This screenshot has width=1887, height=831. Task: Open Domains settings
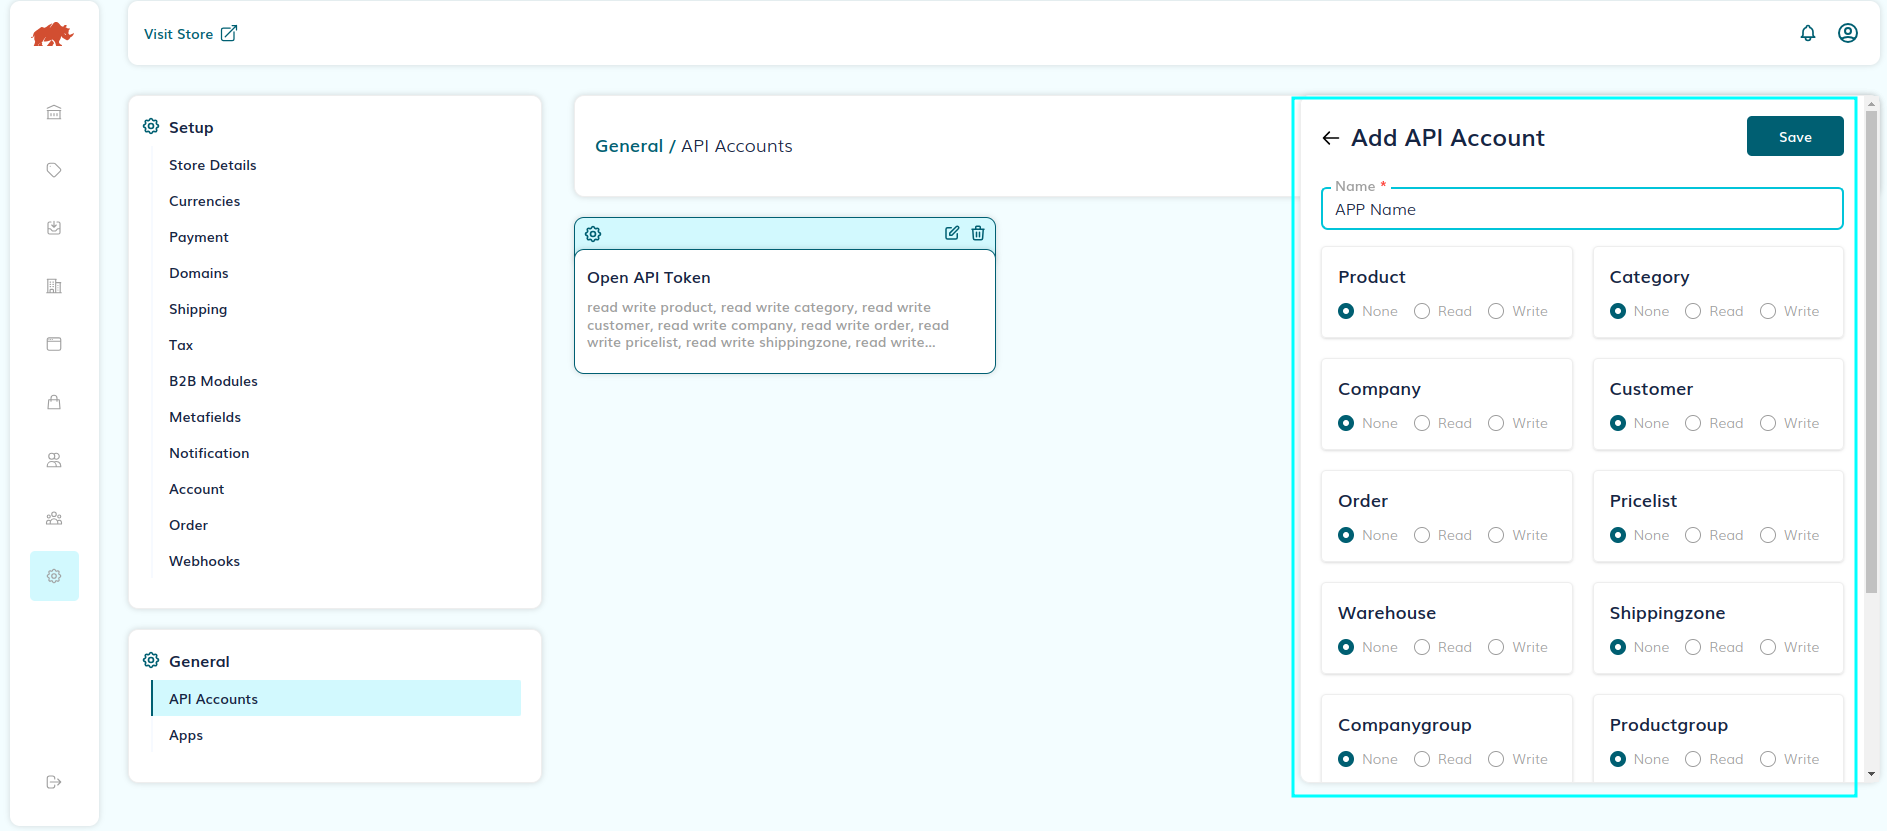(x=198, y=273)
